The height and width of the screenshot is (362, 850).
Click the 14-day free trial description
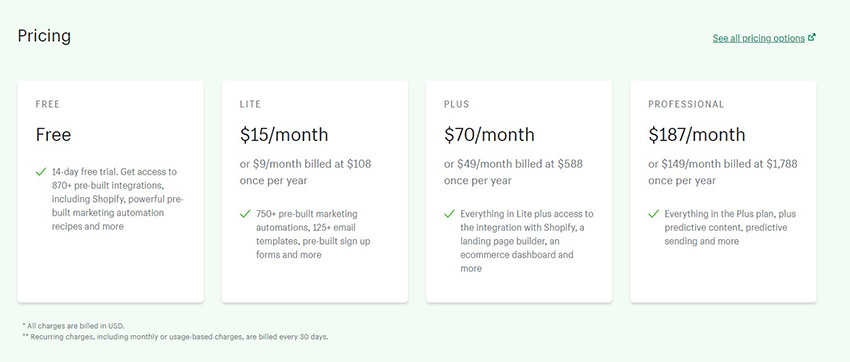pos(118,199)
